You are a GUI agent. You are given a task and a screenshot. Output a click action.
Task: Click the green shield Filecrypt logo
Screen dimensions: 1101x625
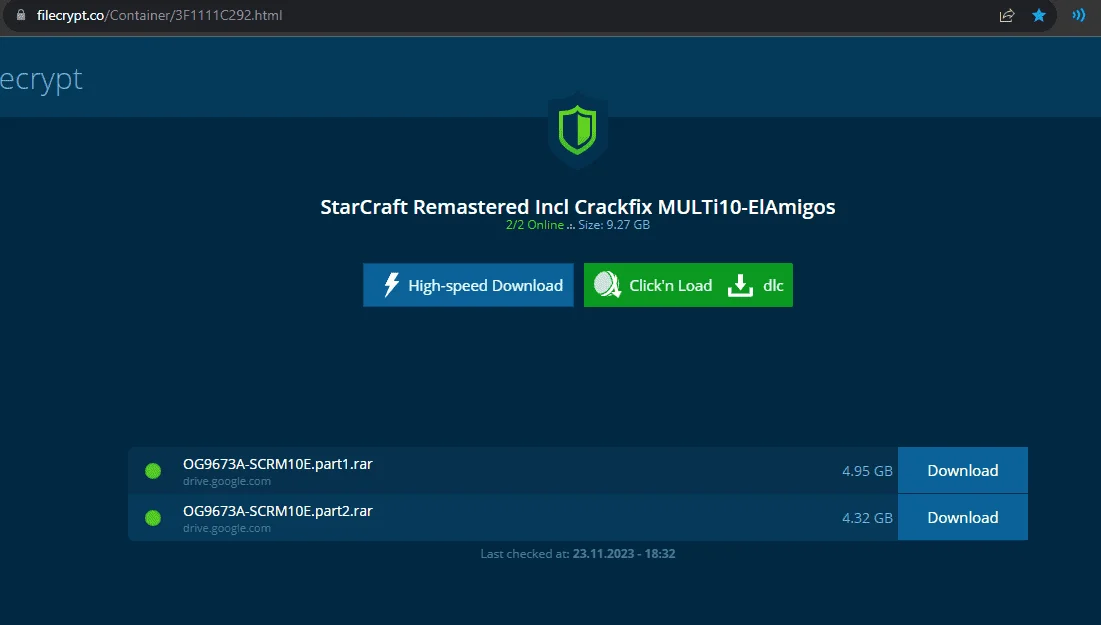tap(577, 130)
